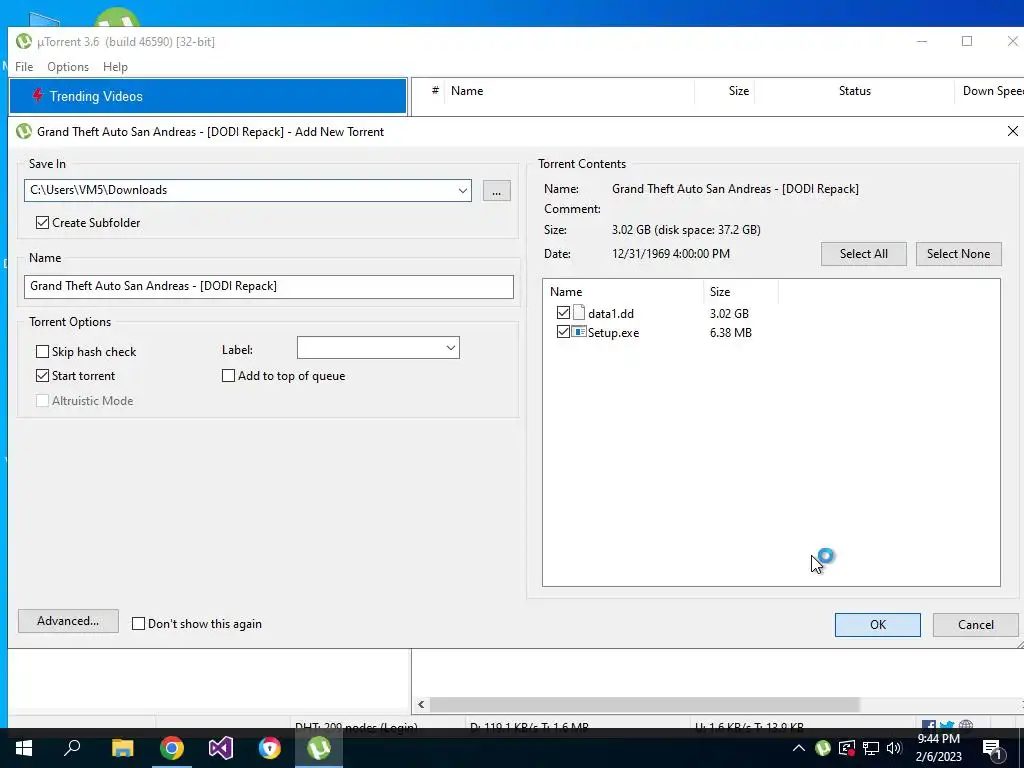Tick Don't show this again
1024x768 pixels.
click(x=138, y=624)
